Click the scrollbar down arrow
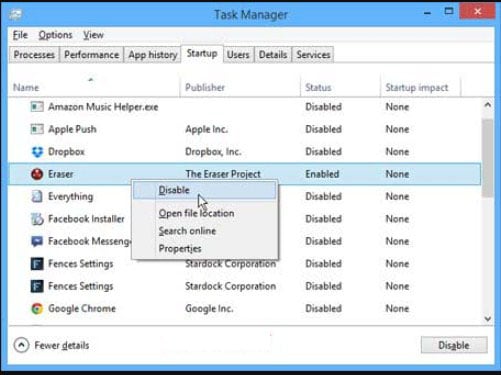Image resolution: width=501 pixels, height=375 pixels. tap(488, 319)
